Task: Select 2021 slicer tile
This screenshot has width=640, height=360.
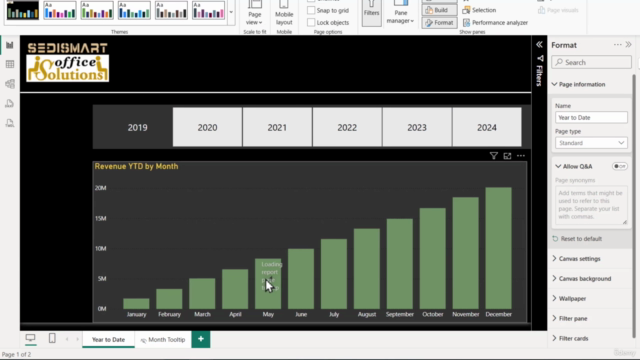Action: 277,127
